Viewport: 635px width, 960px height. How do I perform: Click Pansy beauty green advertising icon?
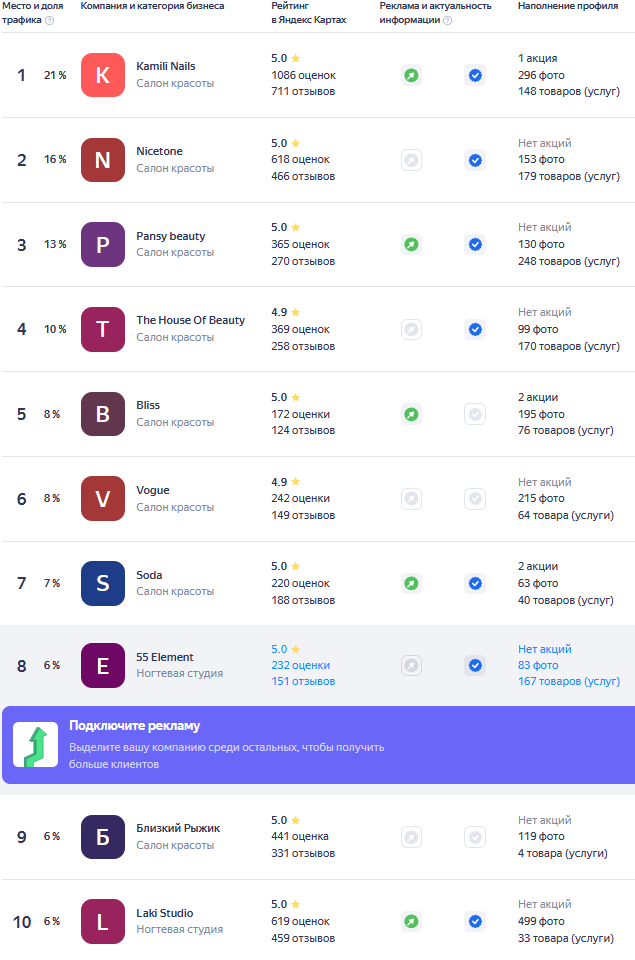(x=411, y=244)
